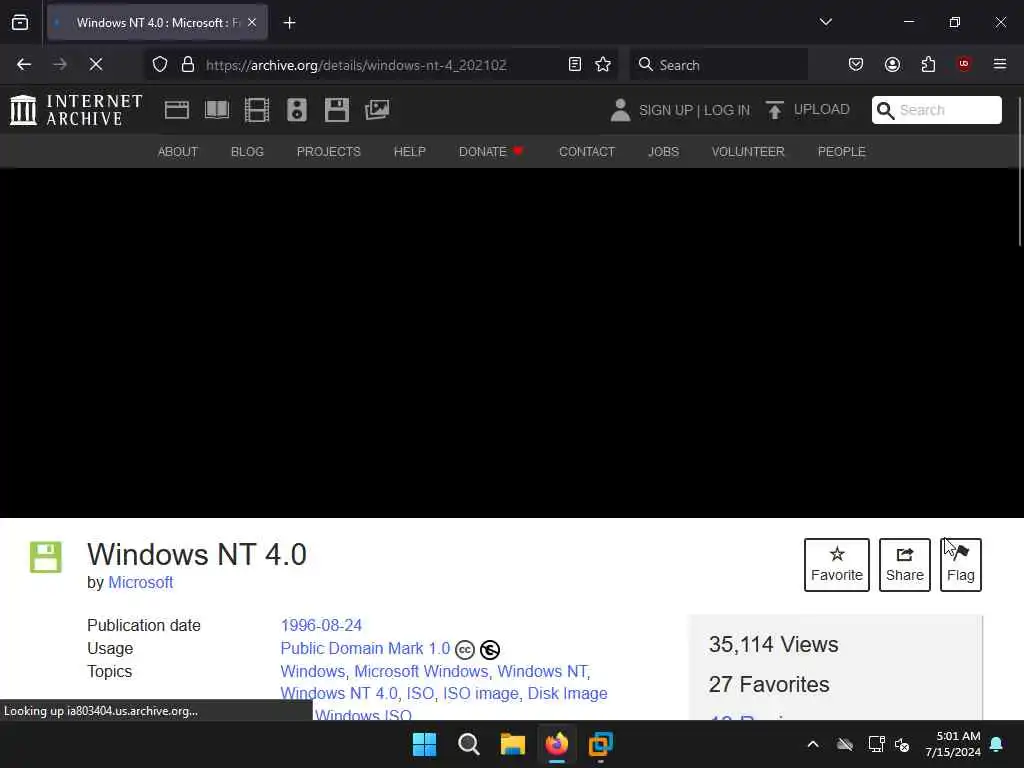The image size is (1024, 768).
Task: Click the Upload arrow icon
Action: click(775, 110)
